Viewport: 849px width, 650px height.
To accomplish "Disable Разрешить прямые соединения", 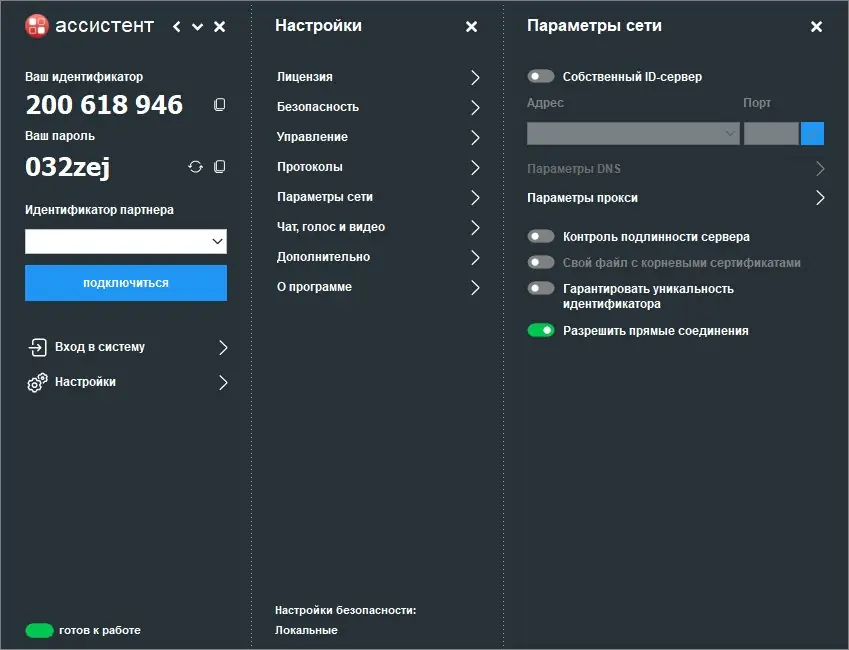I will coord(540,330).
